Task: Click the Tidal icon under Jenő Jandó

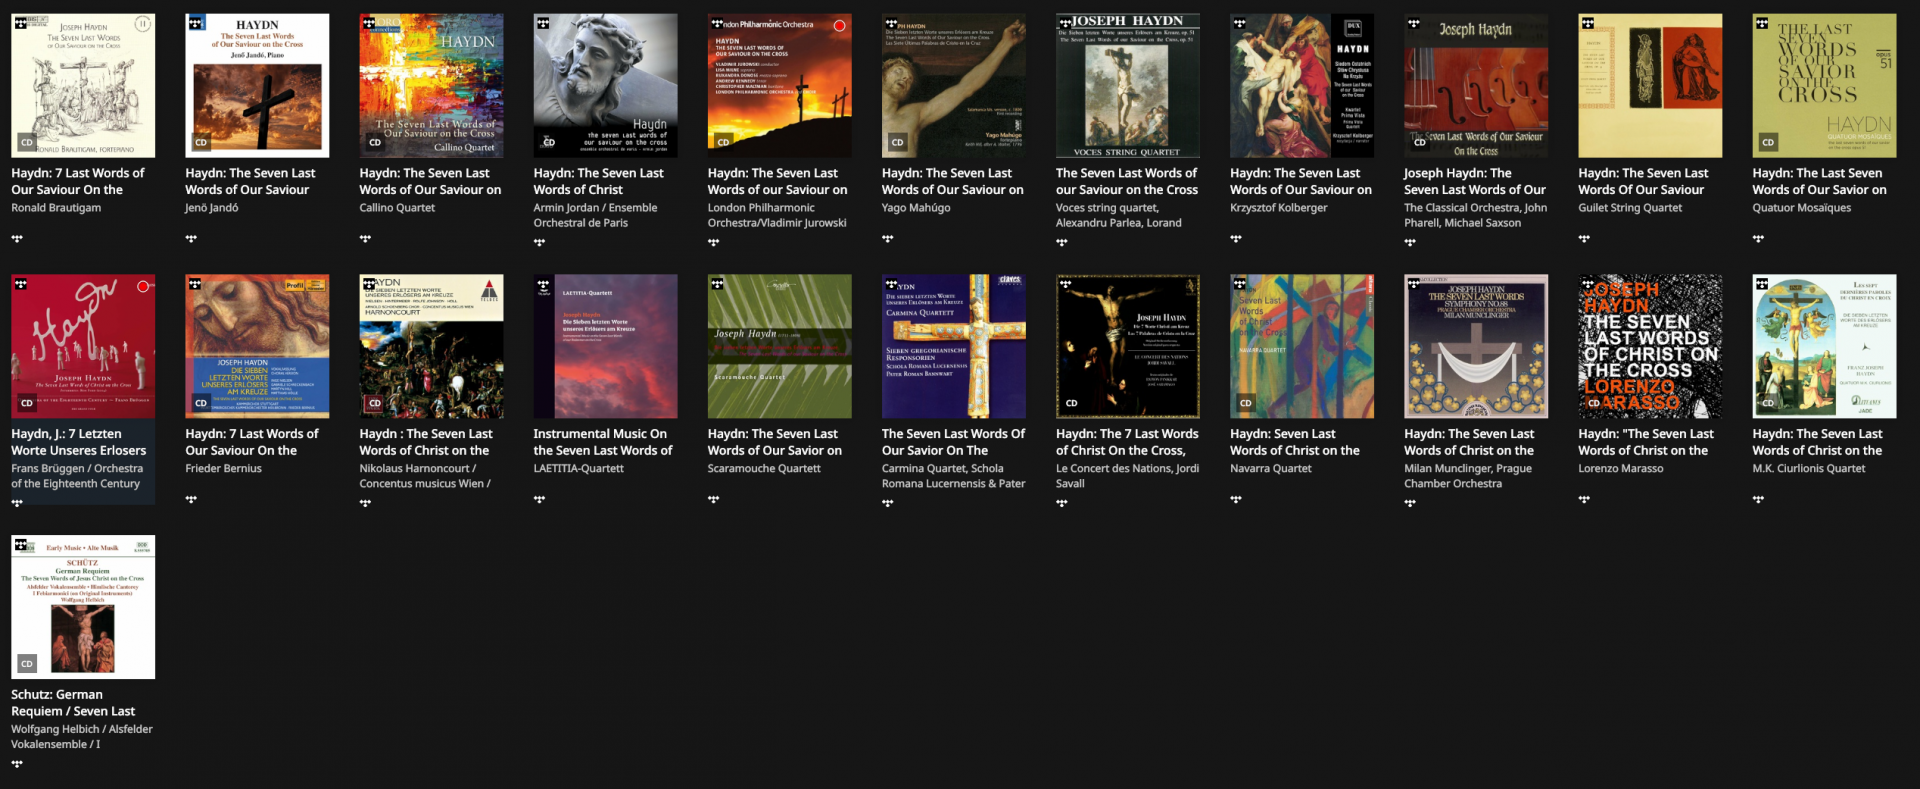Action: pos(191,239)
